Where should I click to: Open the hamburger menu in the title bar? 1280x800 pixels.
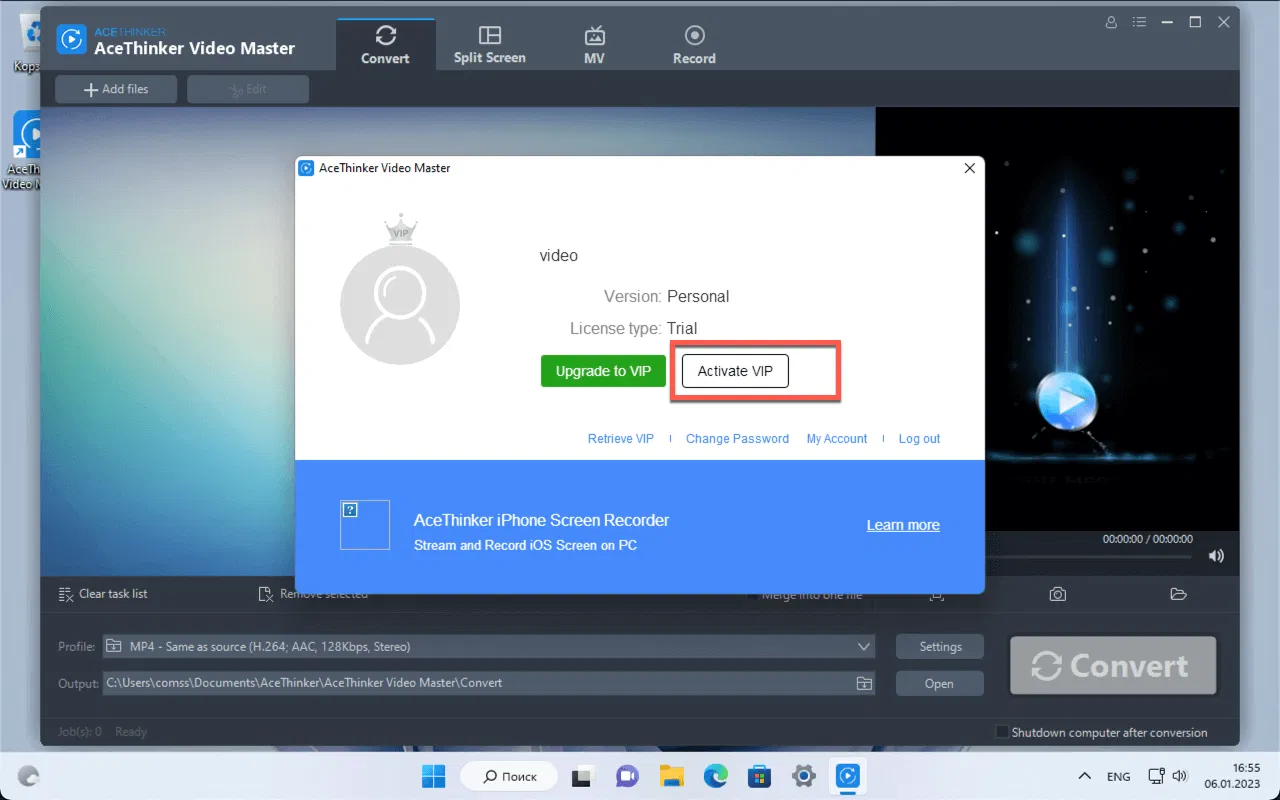[x=1139, y=22]
